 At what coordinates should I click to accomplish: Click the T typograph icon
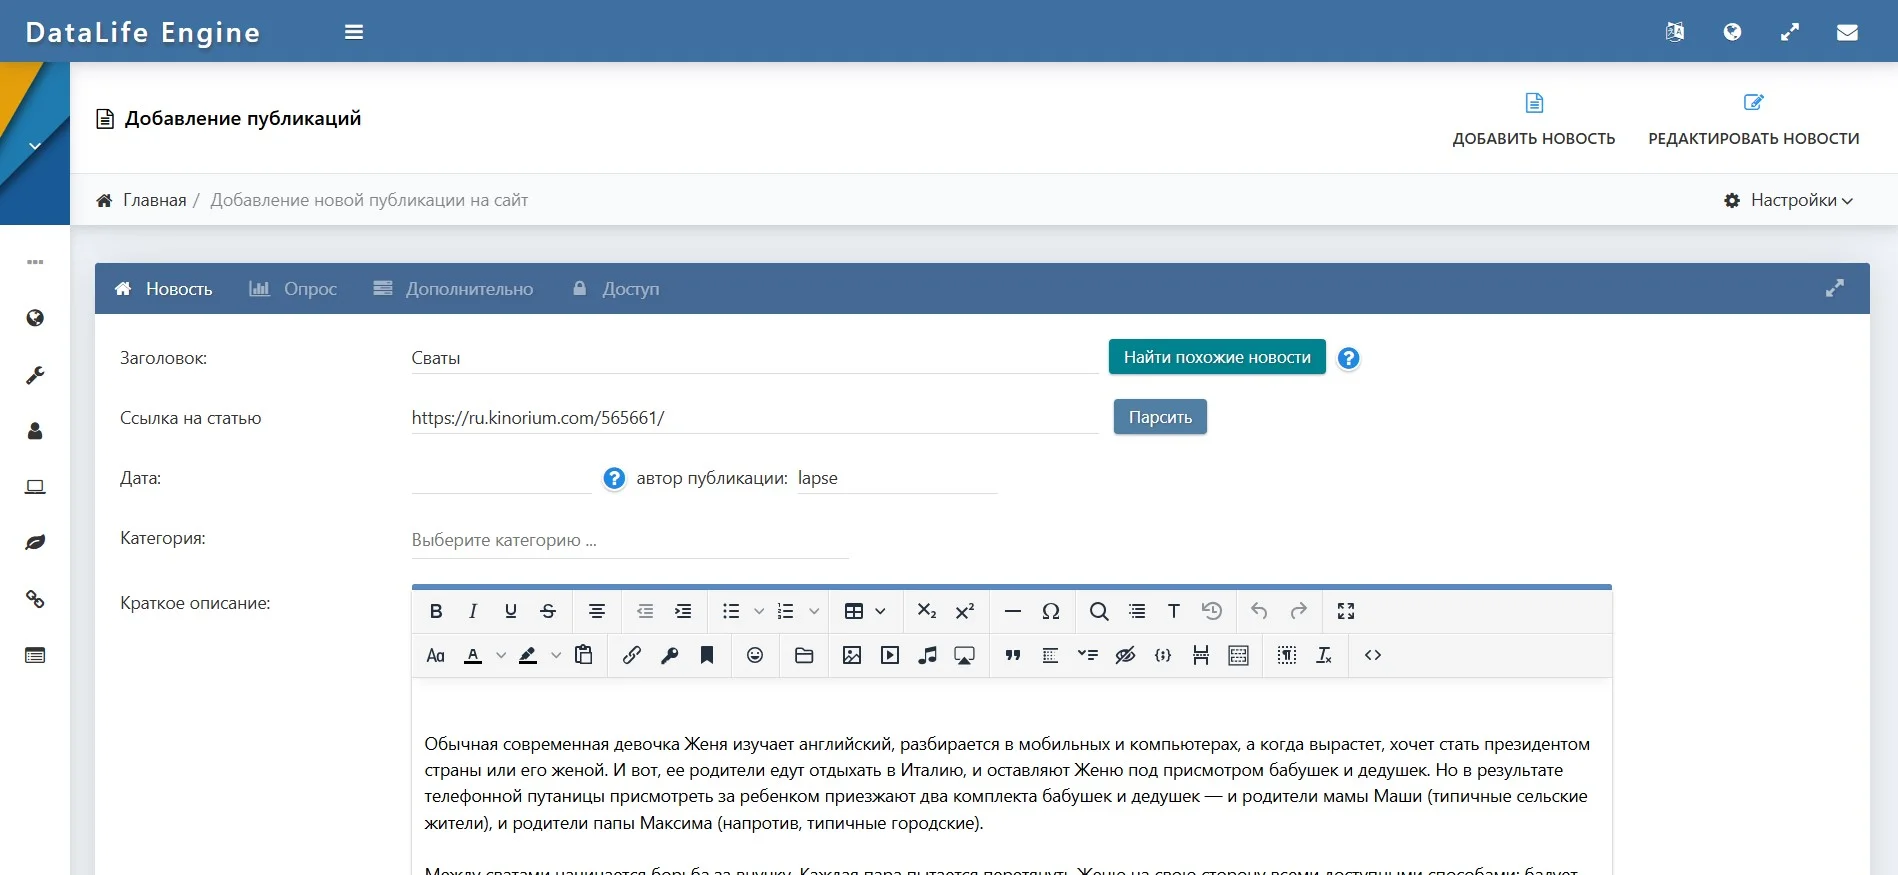[1174, 611]
